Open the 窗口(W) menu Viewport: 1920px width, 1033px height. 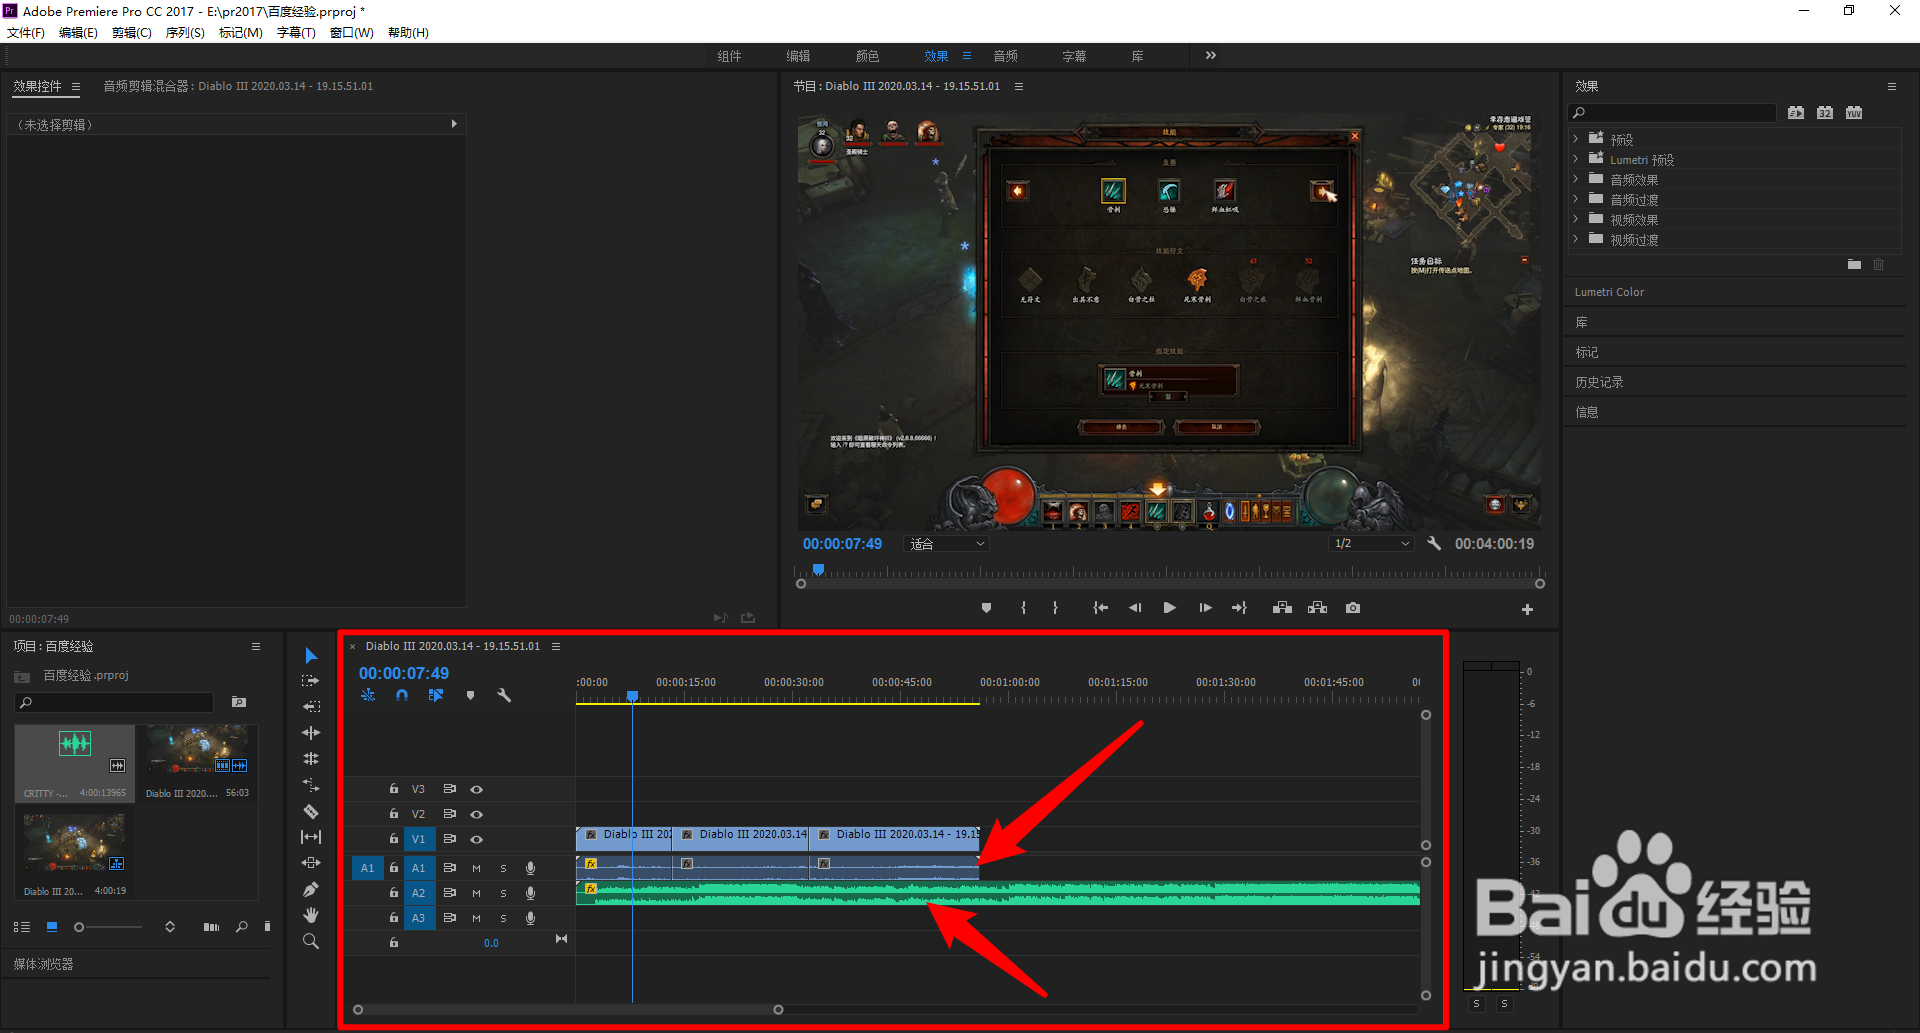tap(352, 33)
